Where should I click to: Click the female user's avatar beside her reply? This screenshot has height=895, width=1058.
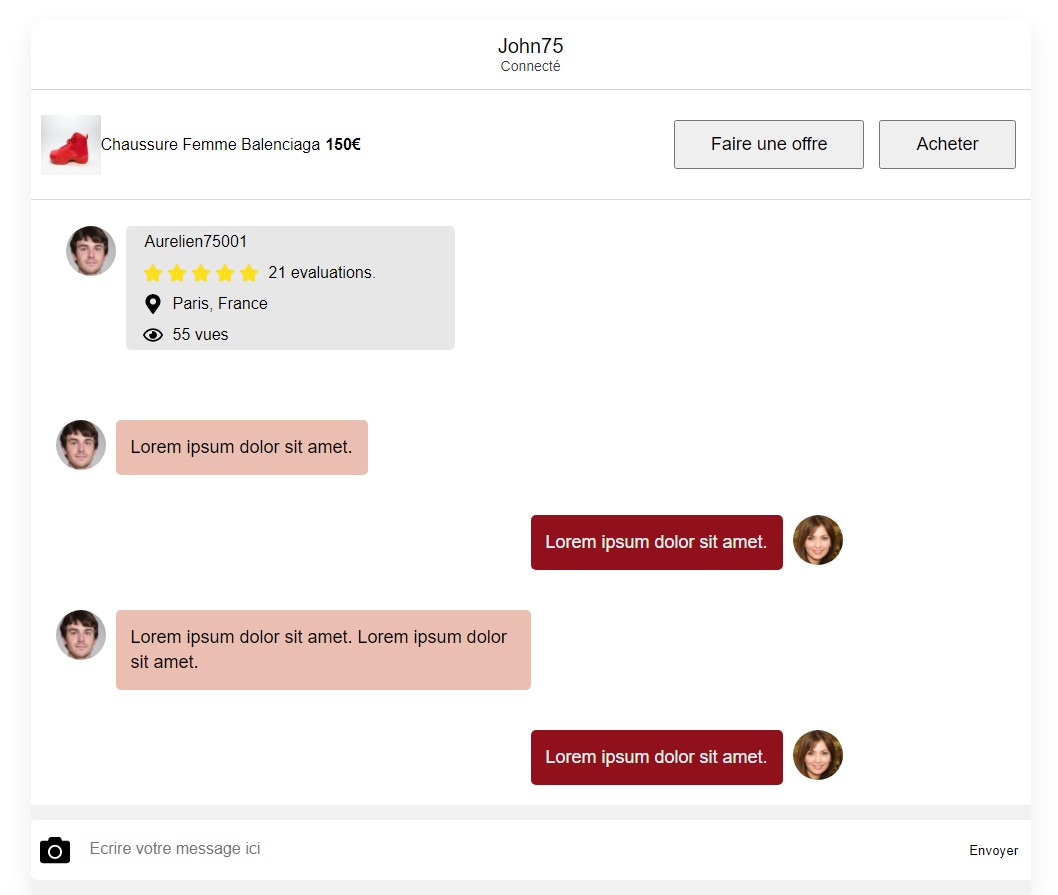pyautogui.click(x=818, y=540)
